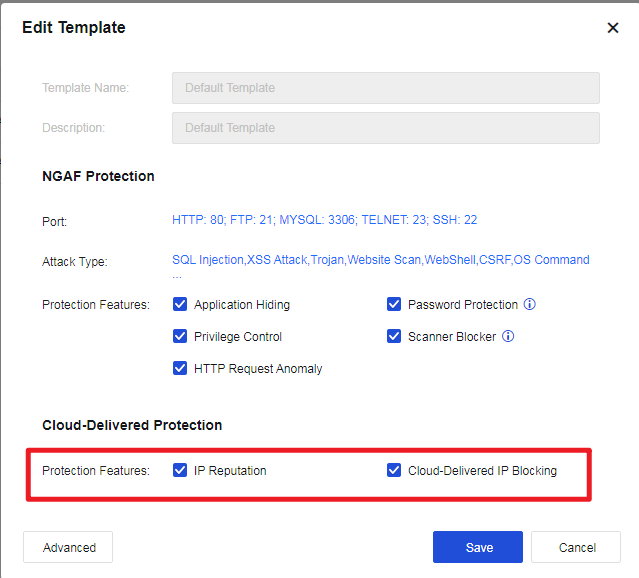Toggle the Scanner Blocker checkbox
The height and width of the screenshot is (578, 639).
pos(394,336)
